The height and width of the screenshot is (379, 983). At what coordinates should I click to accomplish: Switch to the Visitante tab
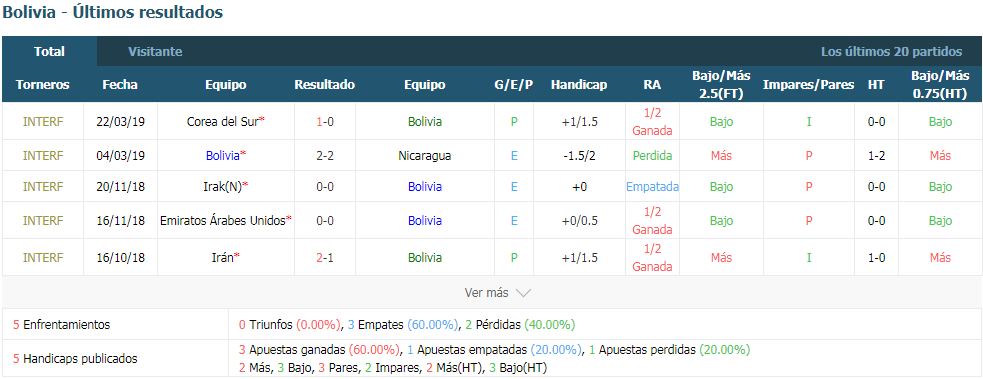[x=155, y=51]
